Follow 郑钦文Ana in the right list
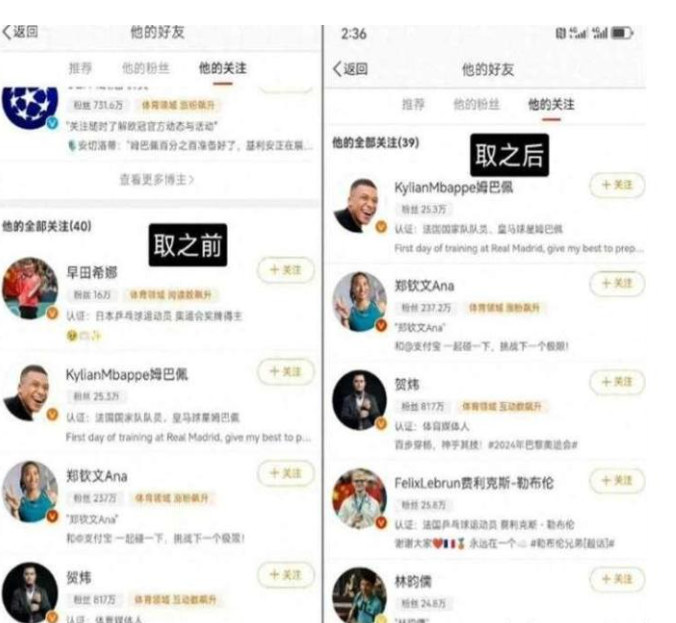 pyautogui.click(x=617, y=283)
